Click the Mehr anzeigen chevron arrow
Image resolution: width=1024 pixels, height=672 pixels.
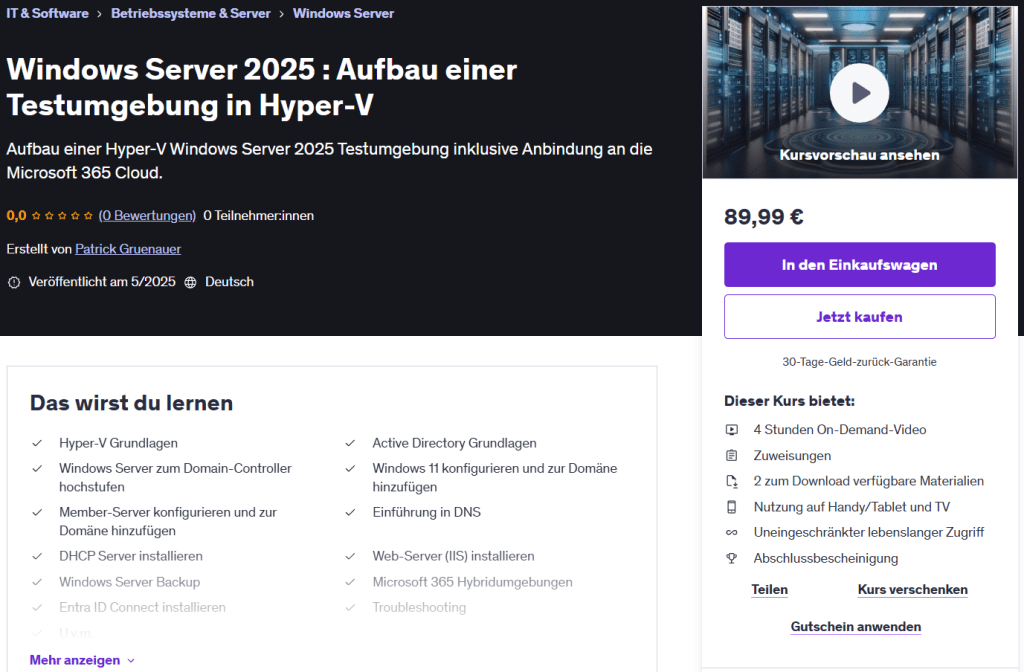(x=131, y=661)
